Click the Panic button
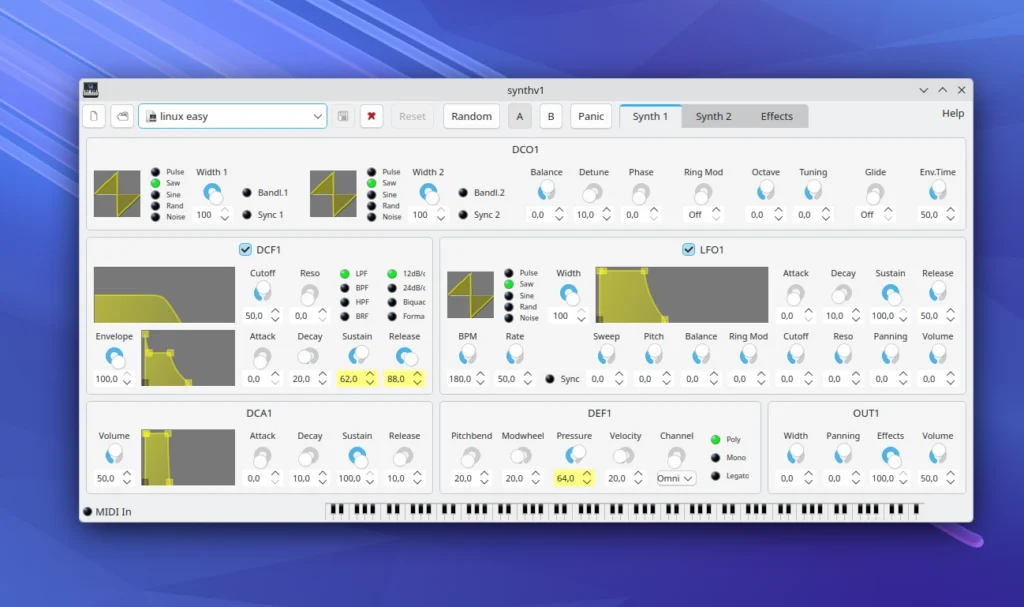Image resolution: width=1024 pixels, height=607 pixels. coord(591,116)
